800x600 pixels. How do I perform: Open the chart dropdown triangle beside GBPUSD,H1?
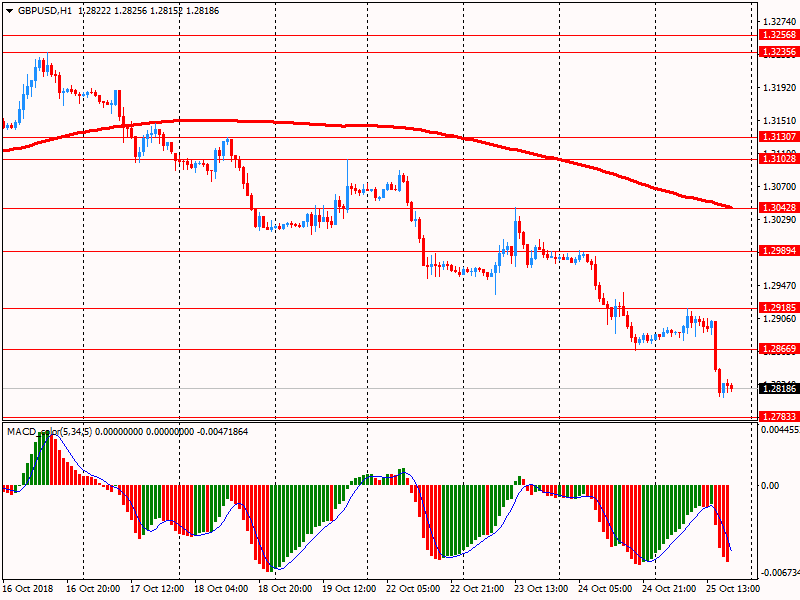pyautogui.click(x=9, y=11)
